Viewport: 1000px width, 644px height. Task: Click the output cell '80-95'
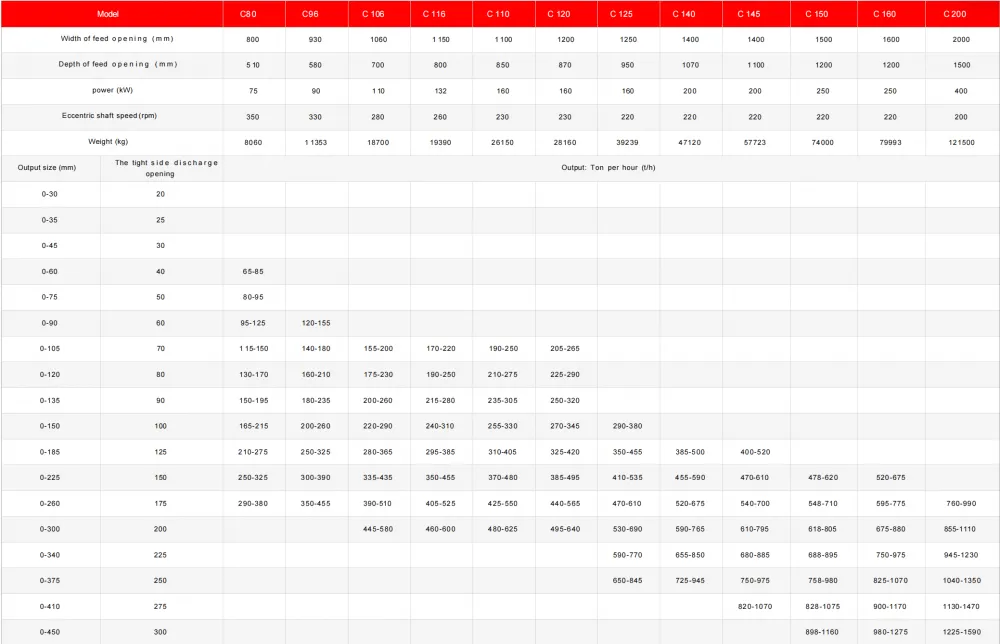tap(253, 297)
